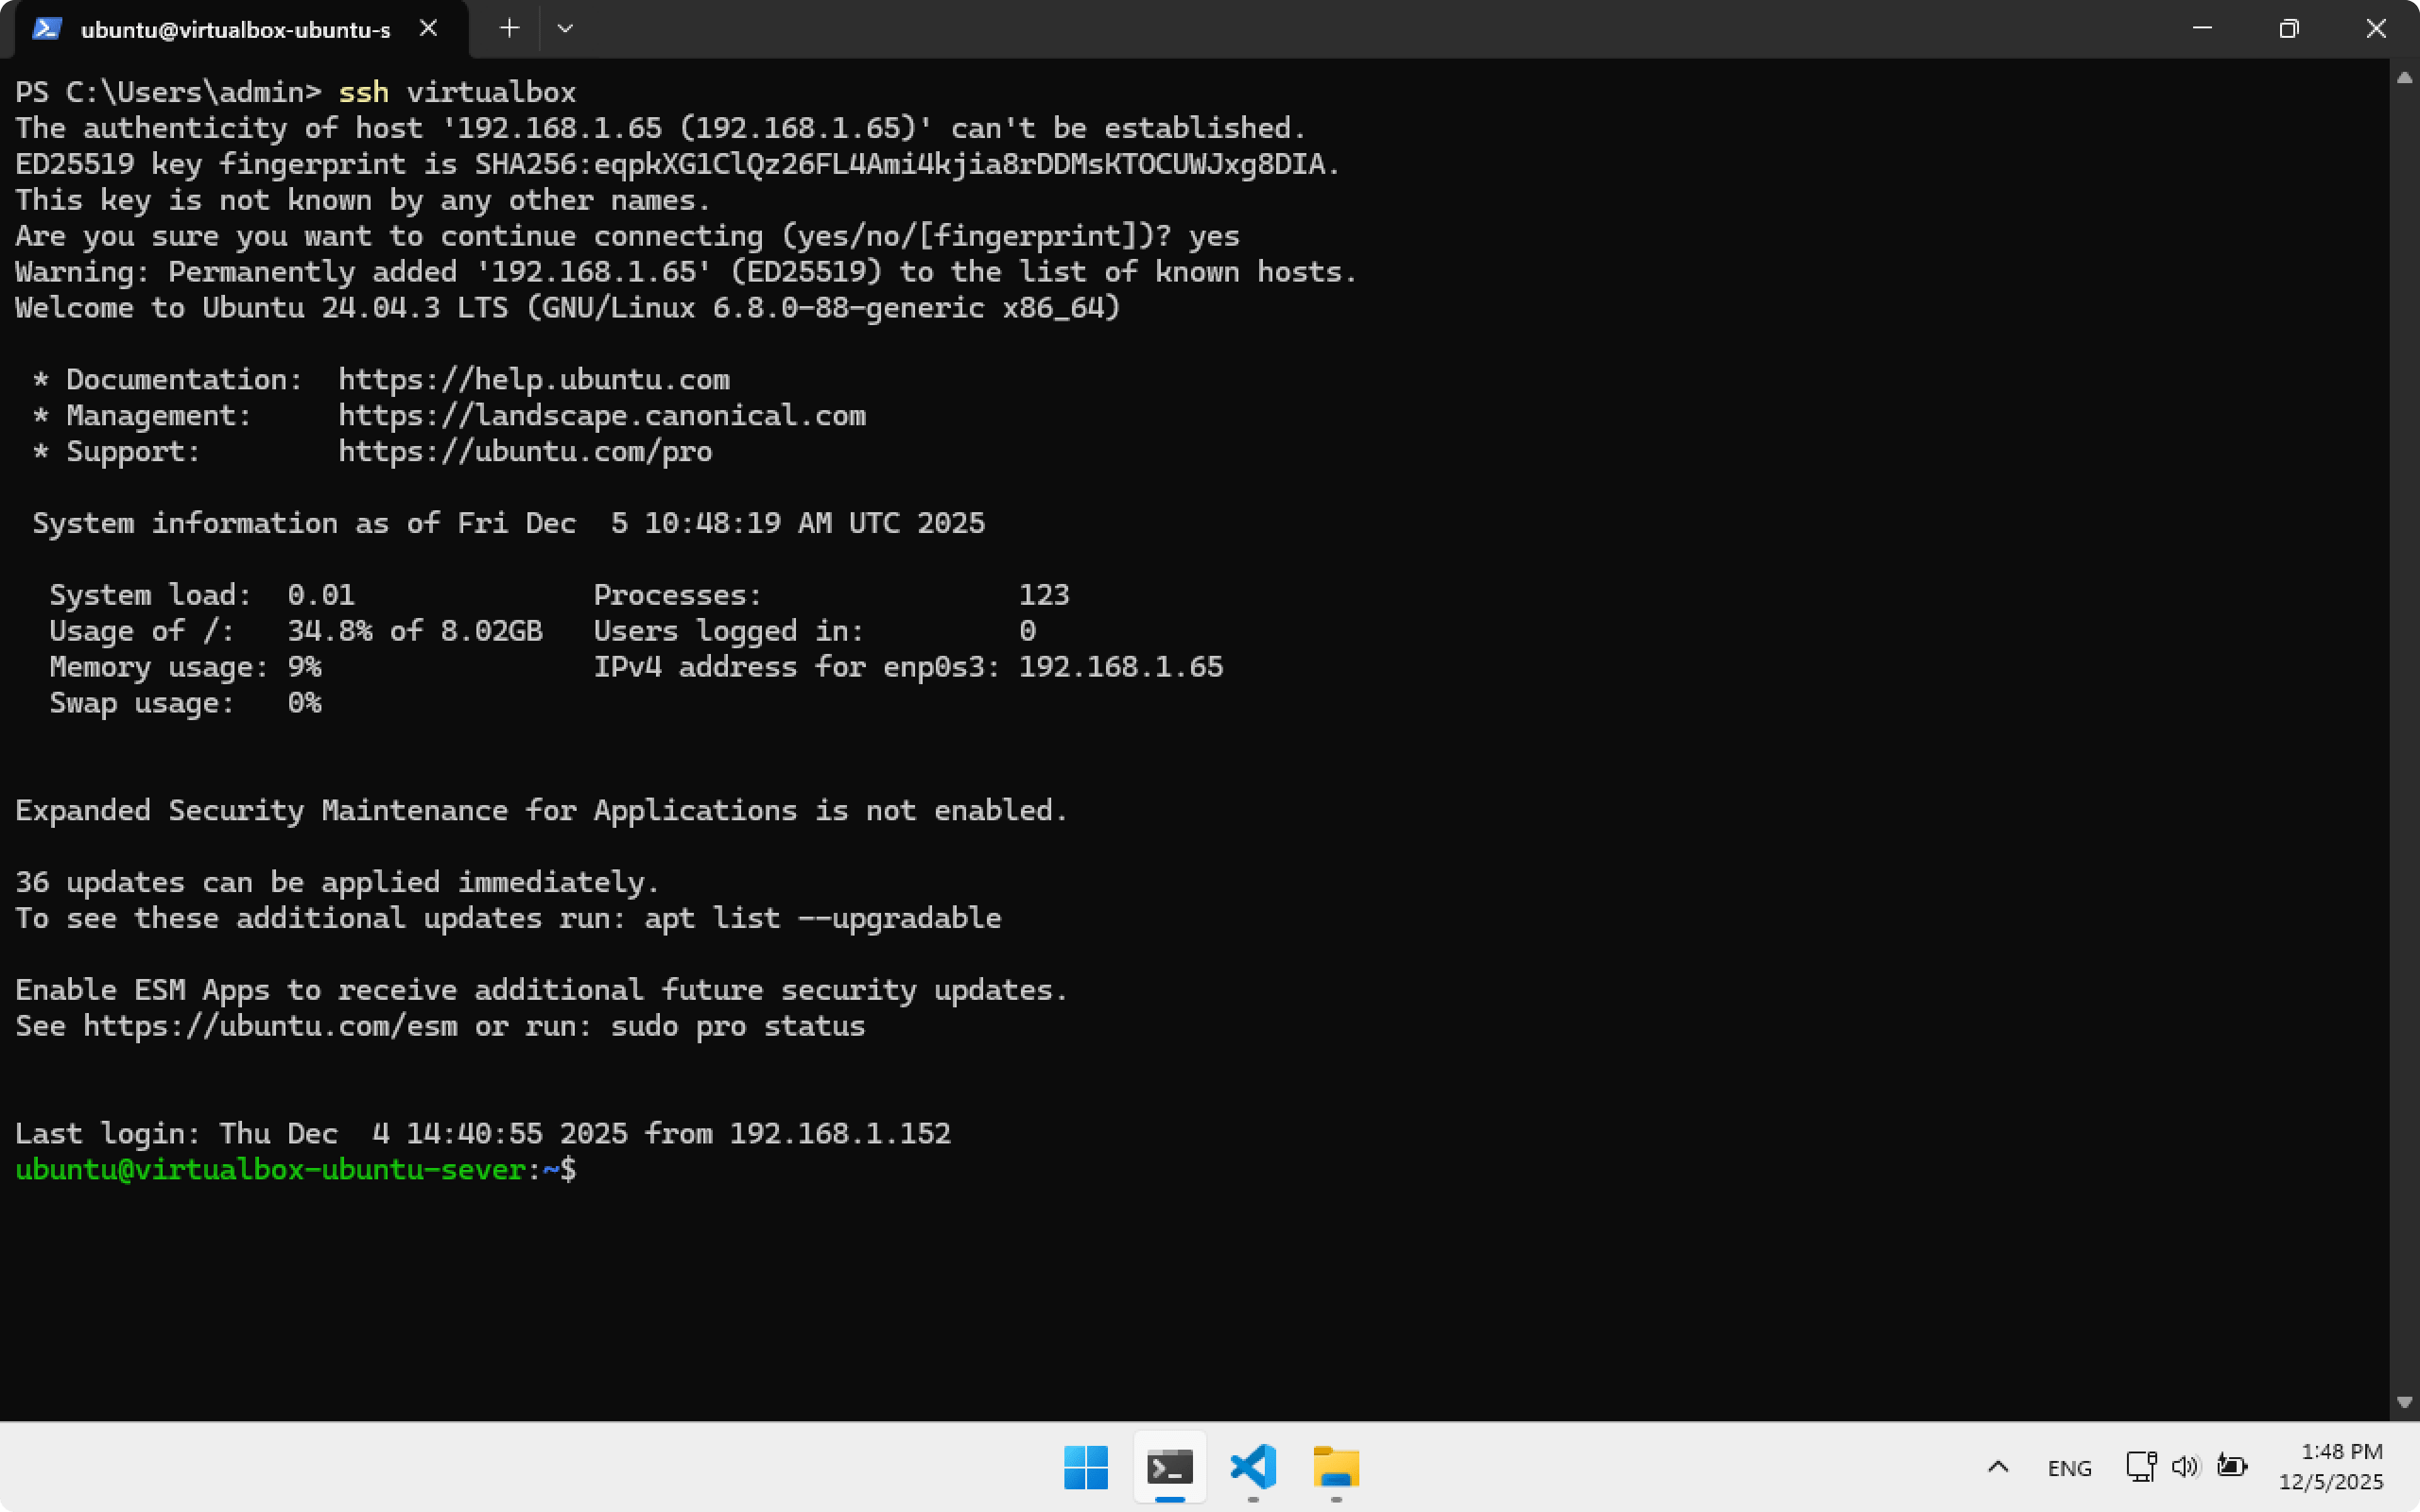The width and height of the screenshot is (2420, 1512).
Task: Close the ubuntu@virtualbox terminal tab
Action: click(x=428, y=29)
